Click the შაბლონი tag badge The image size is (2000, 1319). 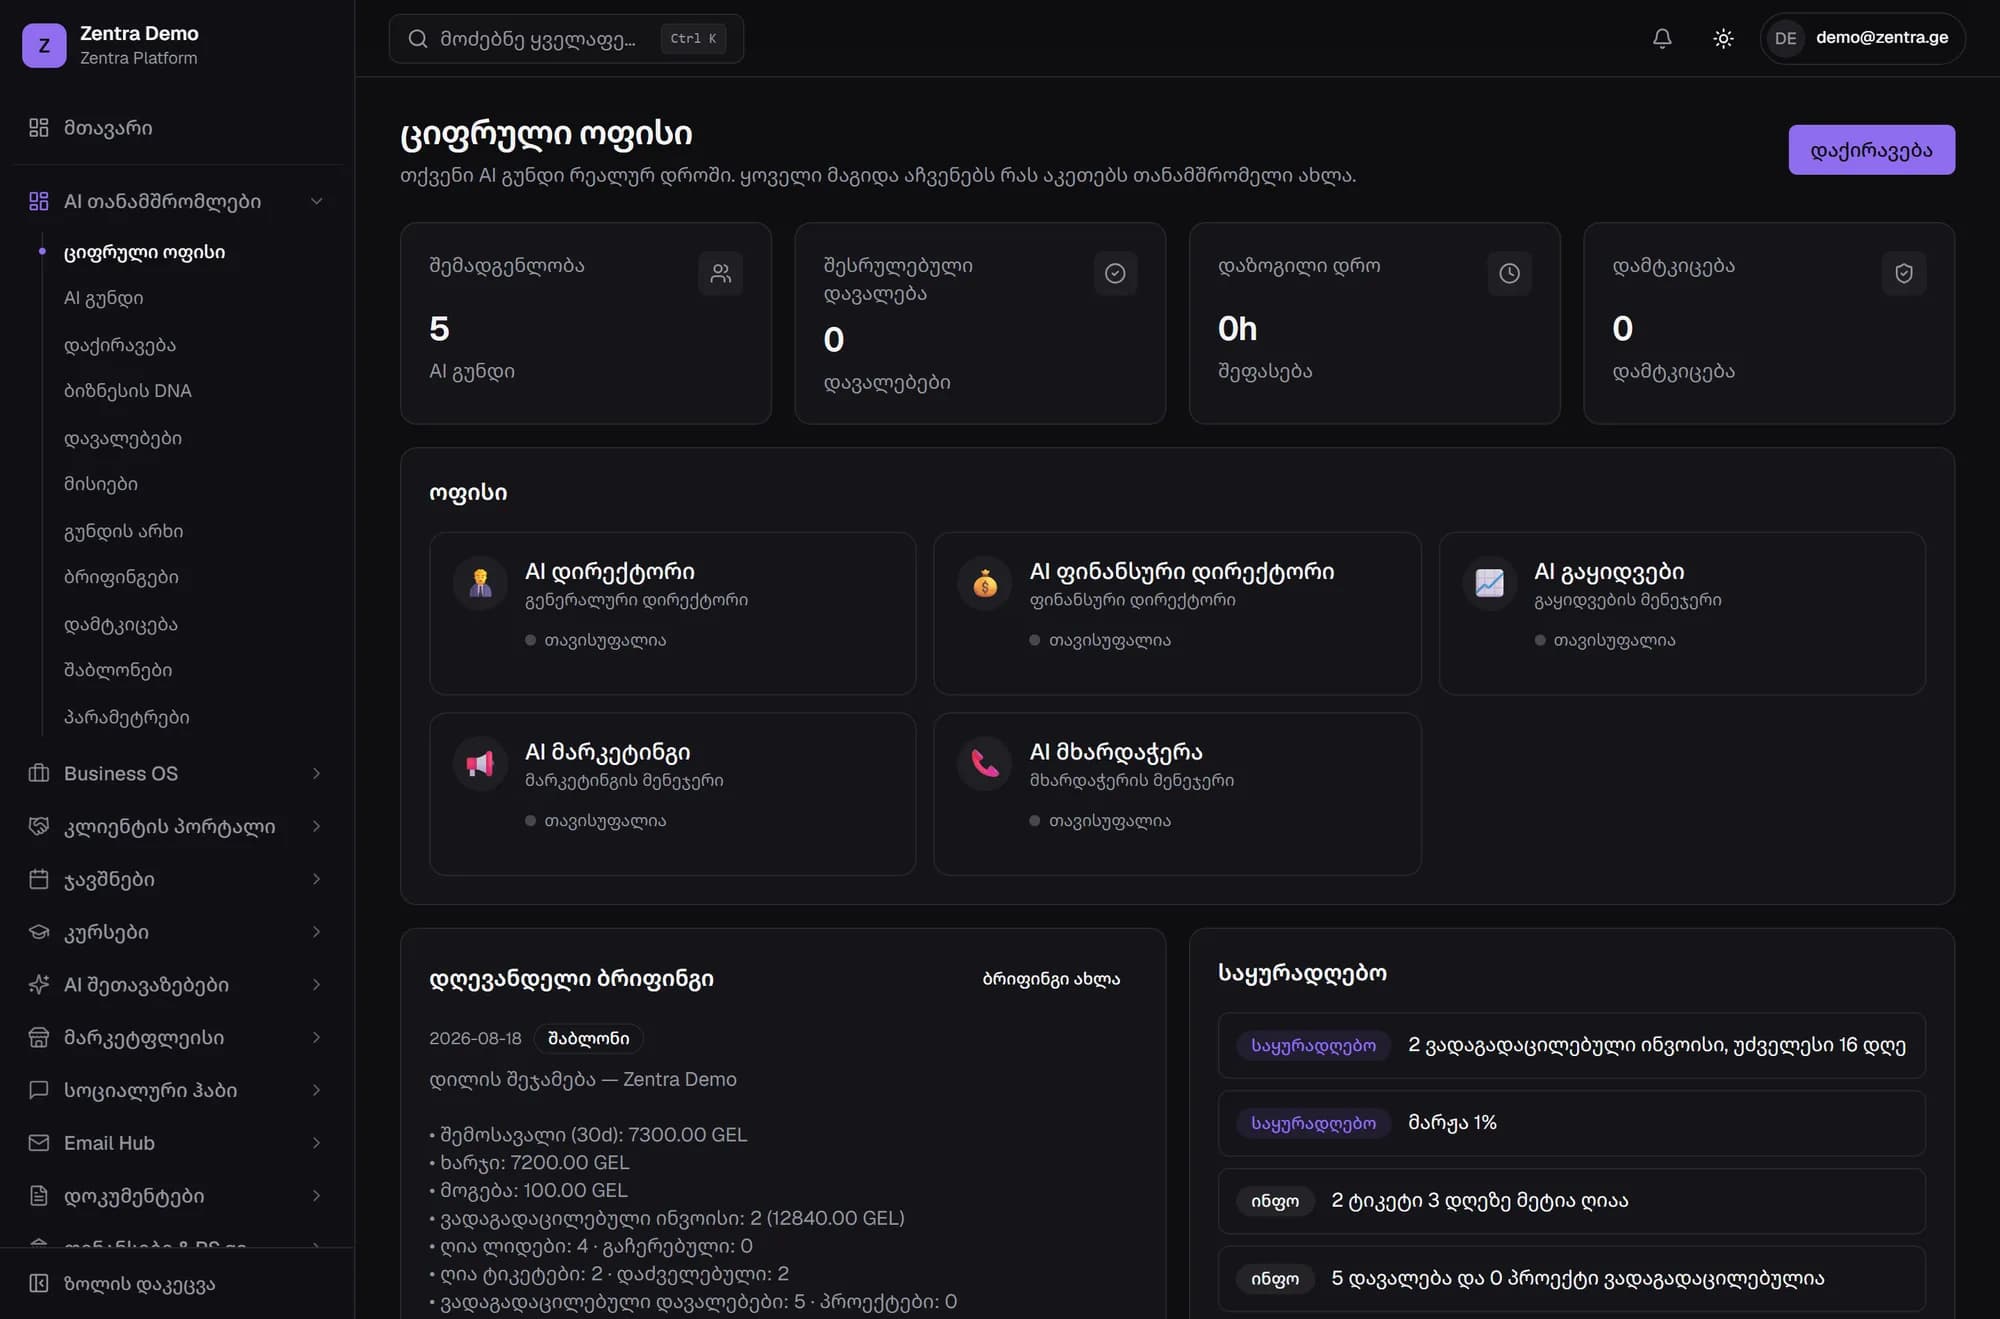click(x=589, y=1038)
